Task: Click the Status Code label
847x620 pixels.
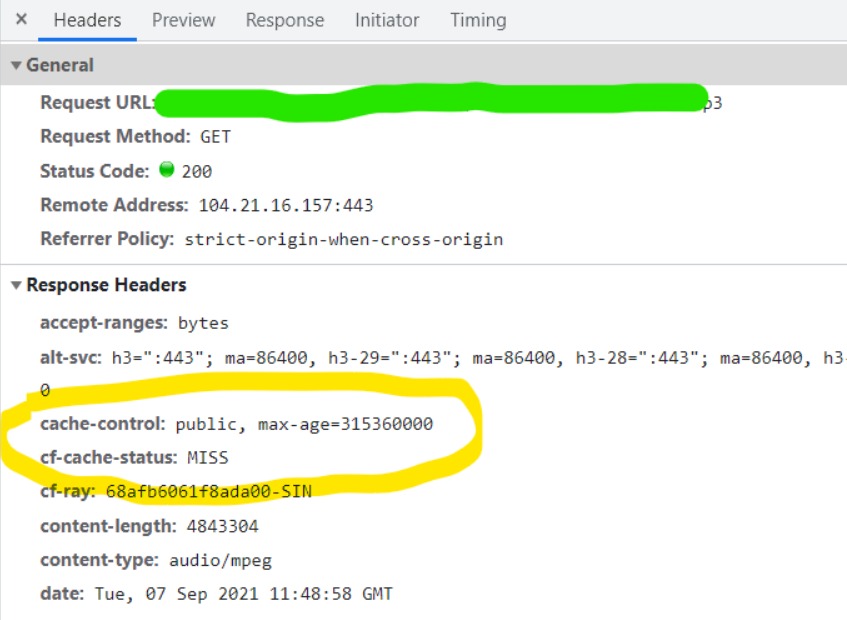Action: pos(95,171)
